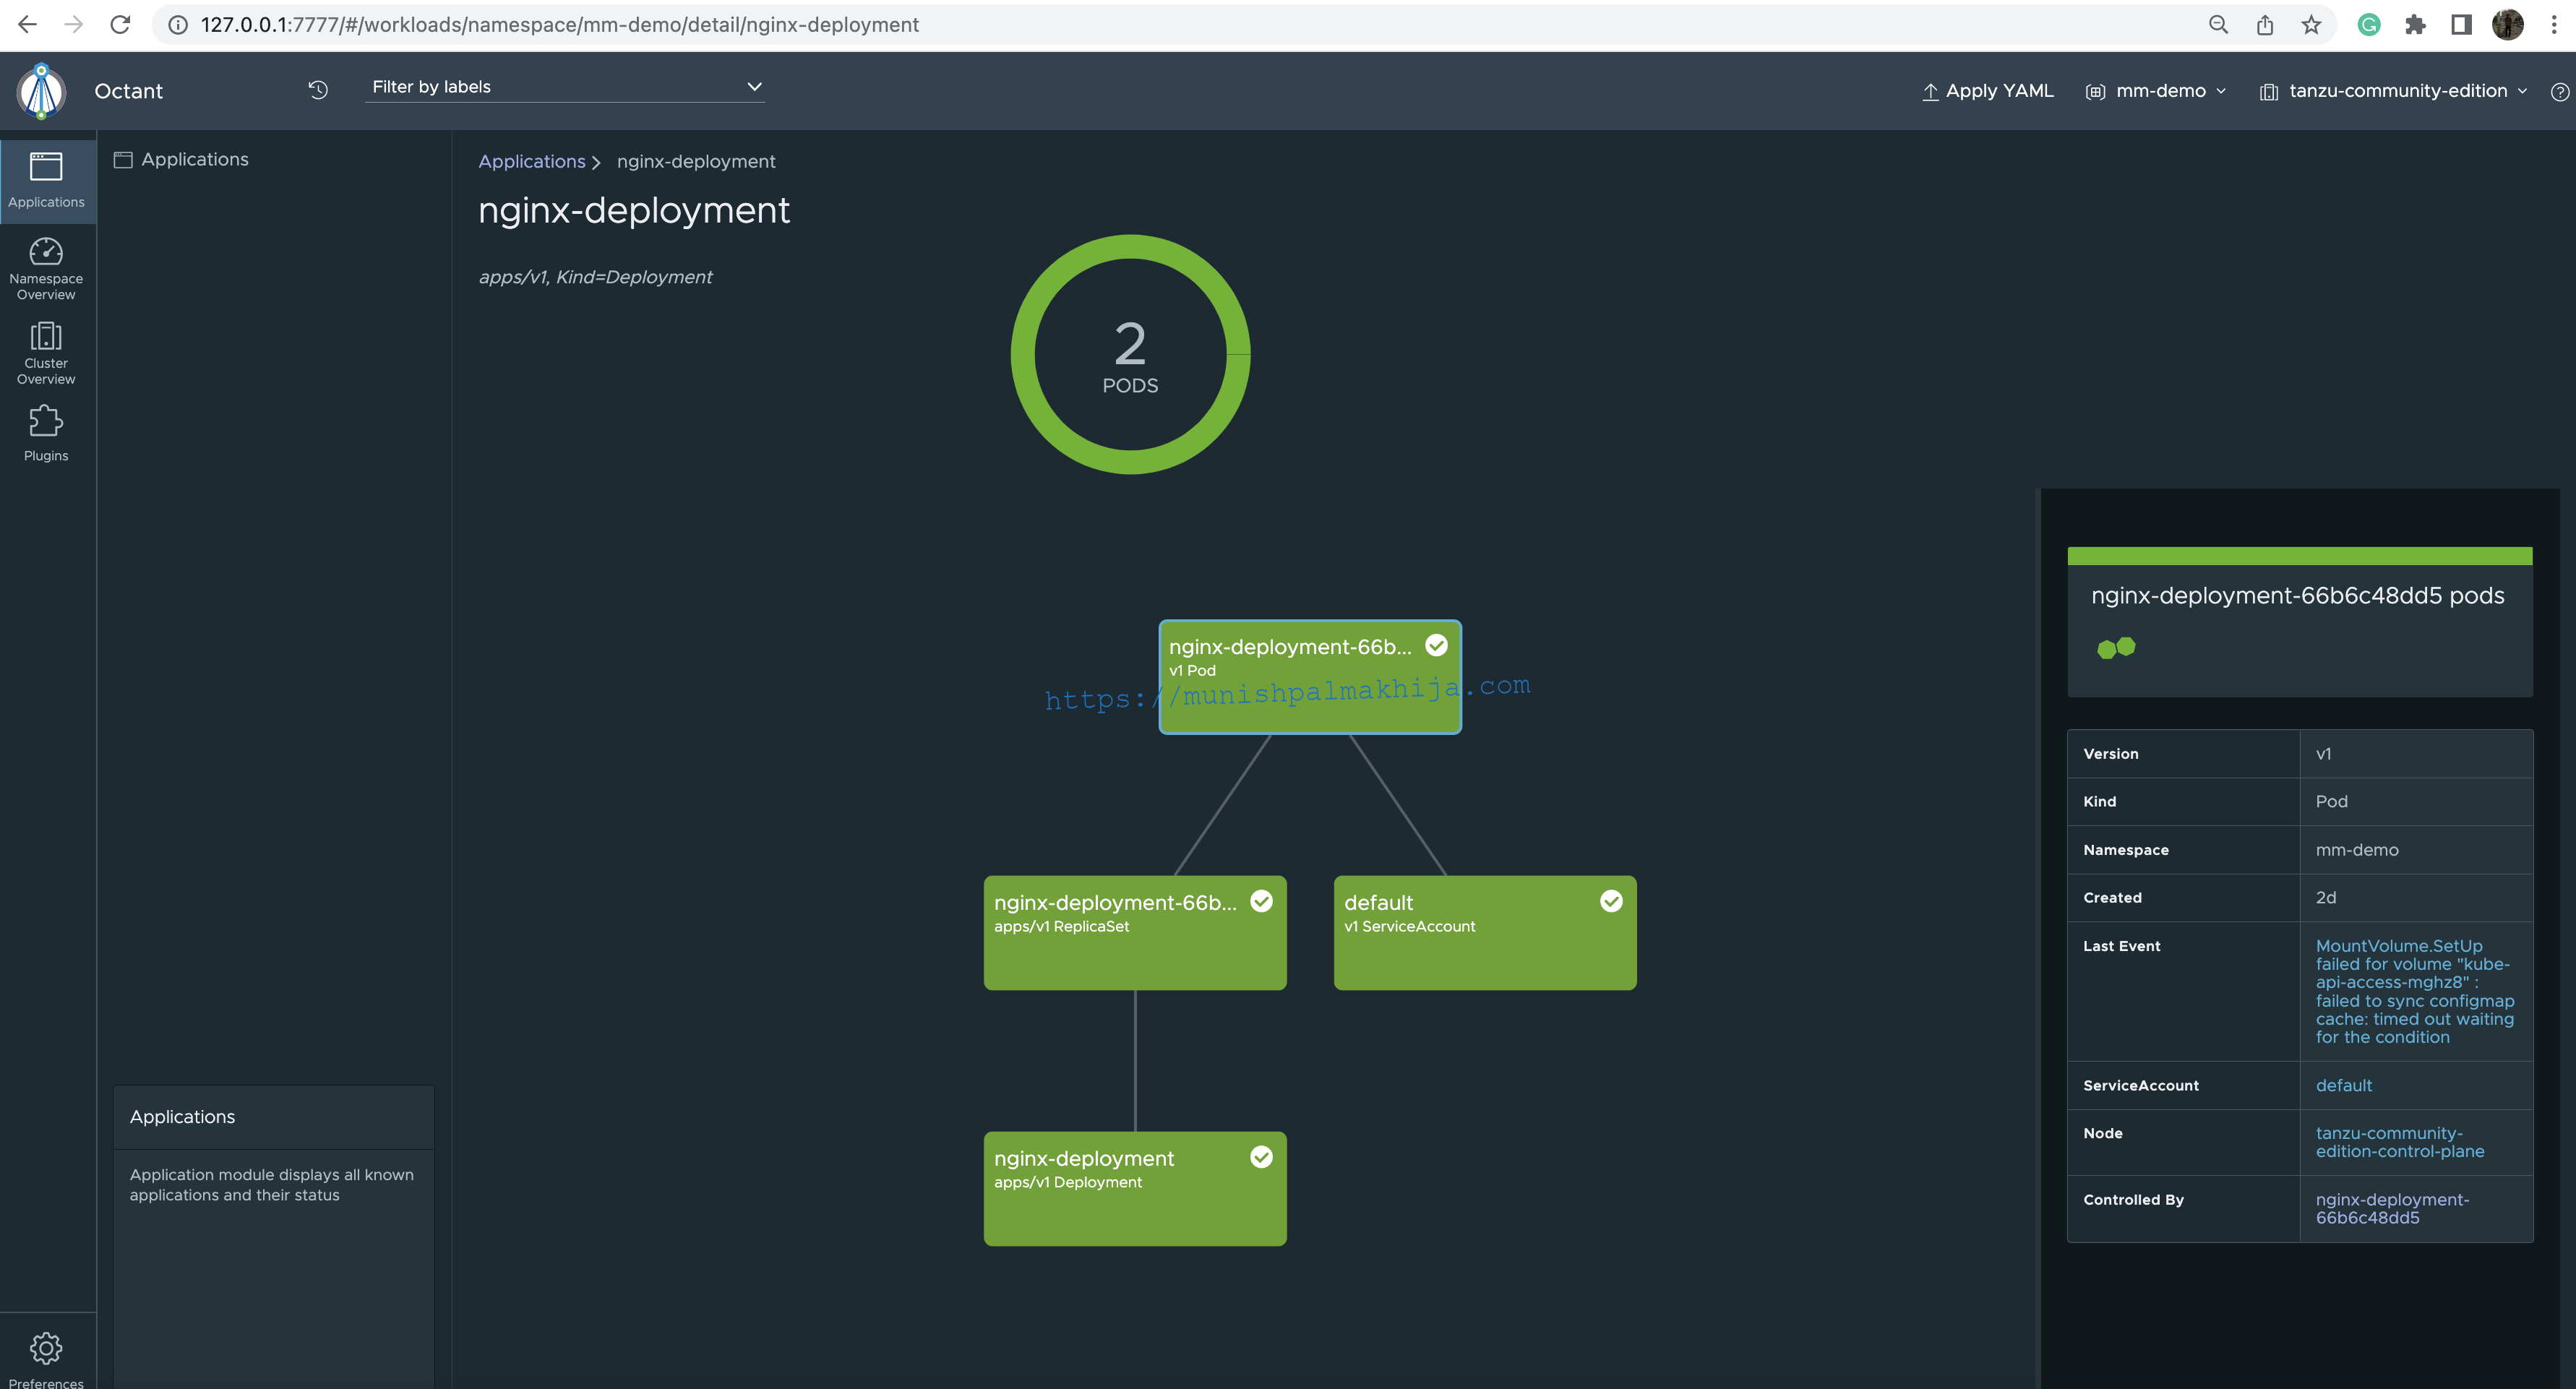Click the Applications breadcrumb link
Image resolution: width=2576 pixels, height=1389 pixels.
point(531,161)
